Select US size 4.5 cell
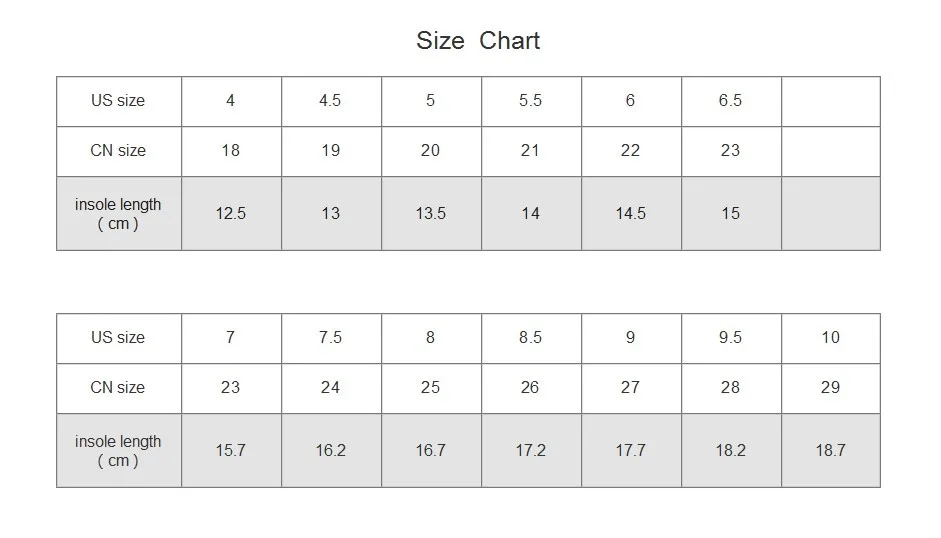 pos(331,101)
